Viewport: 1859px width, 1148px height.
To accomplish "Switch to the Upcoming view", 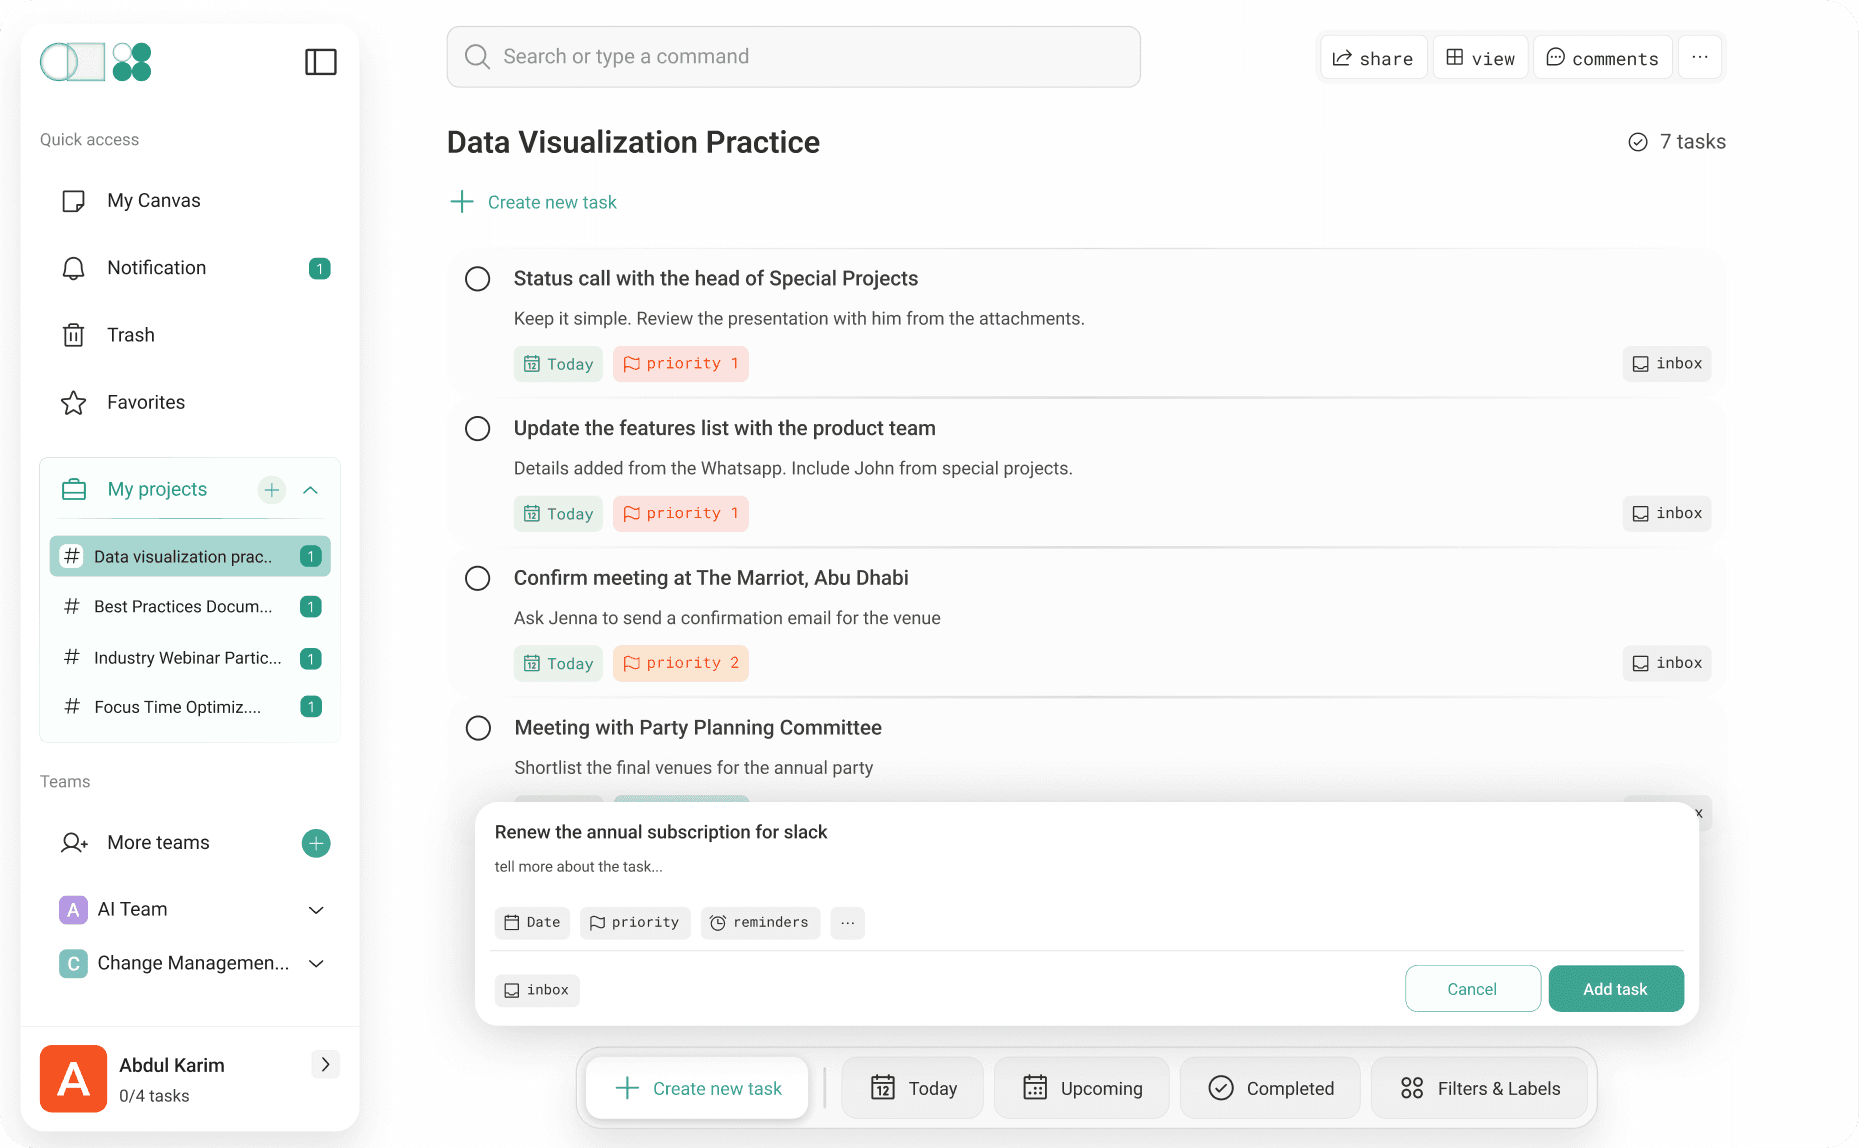I will [x=1081, y=1088].
